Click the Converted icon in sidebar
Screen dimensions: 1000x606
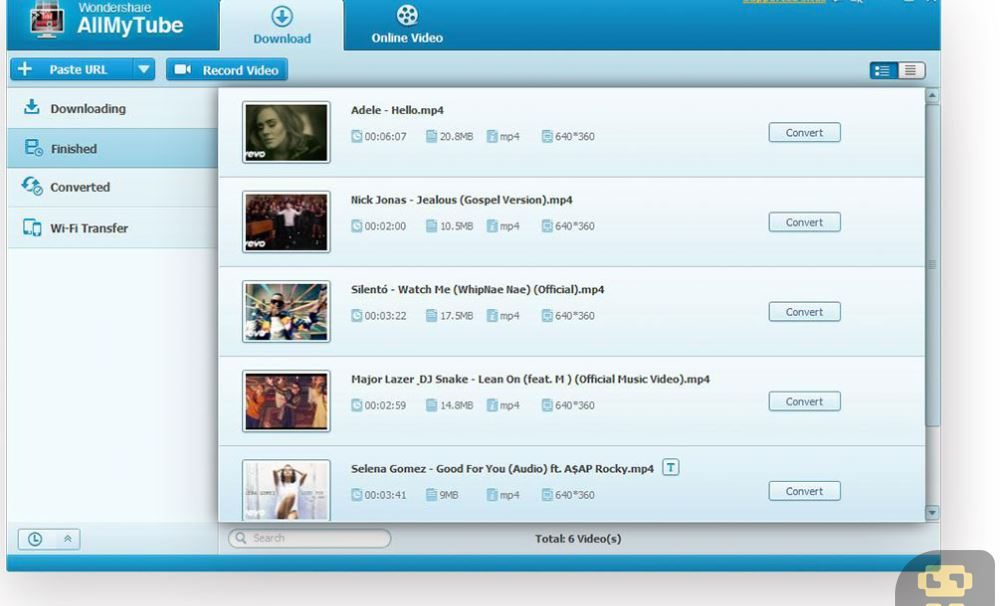coord(32,186)
